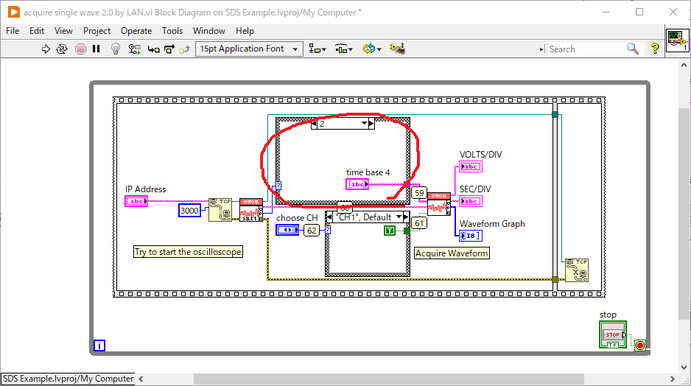The width and height of the screenshot is (691, 386).
Task: Click the TCP Open Connection node
Action: click(x=220, y=210)
